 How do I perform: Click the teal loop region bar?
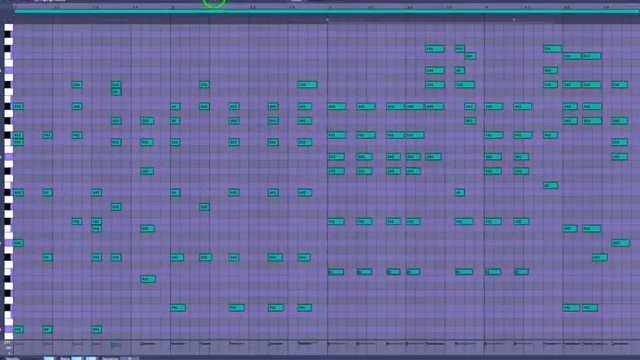pos(326,11)
